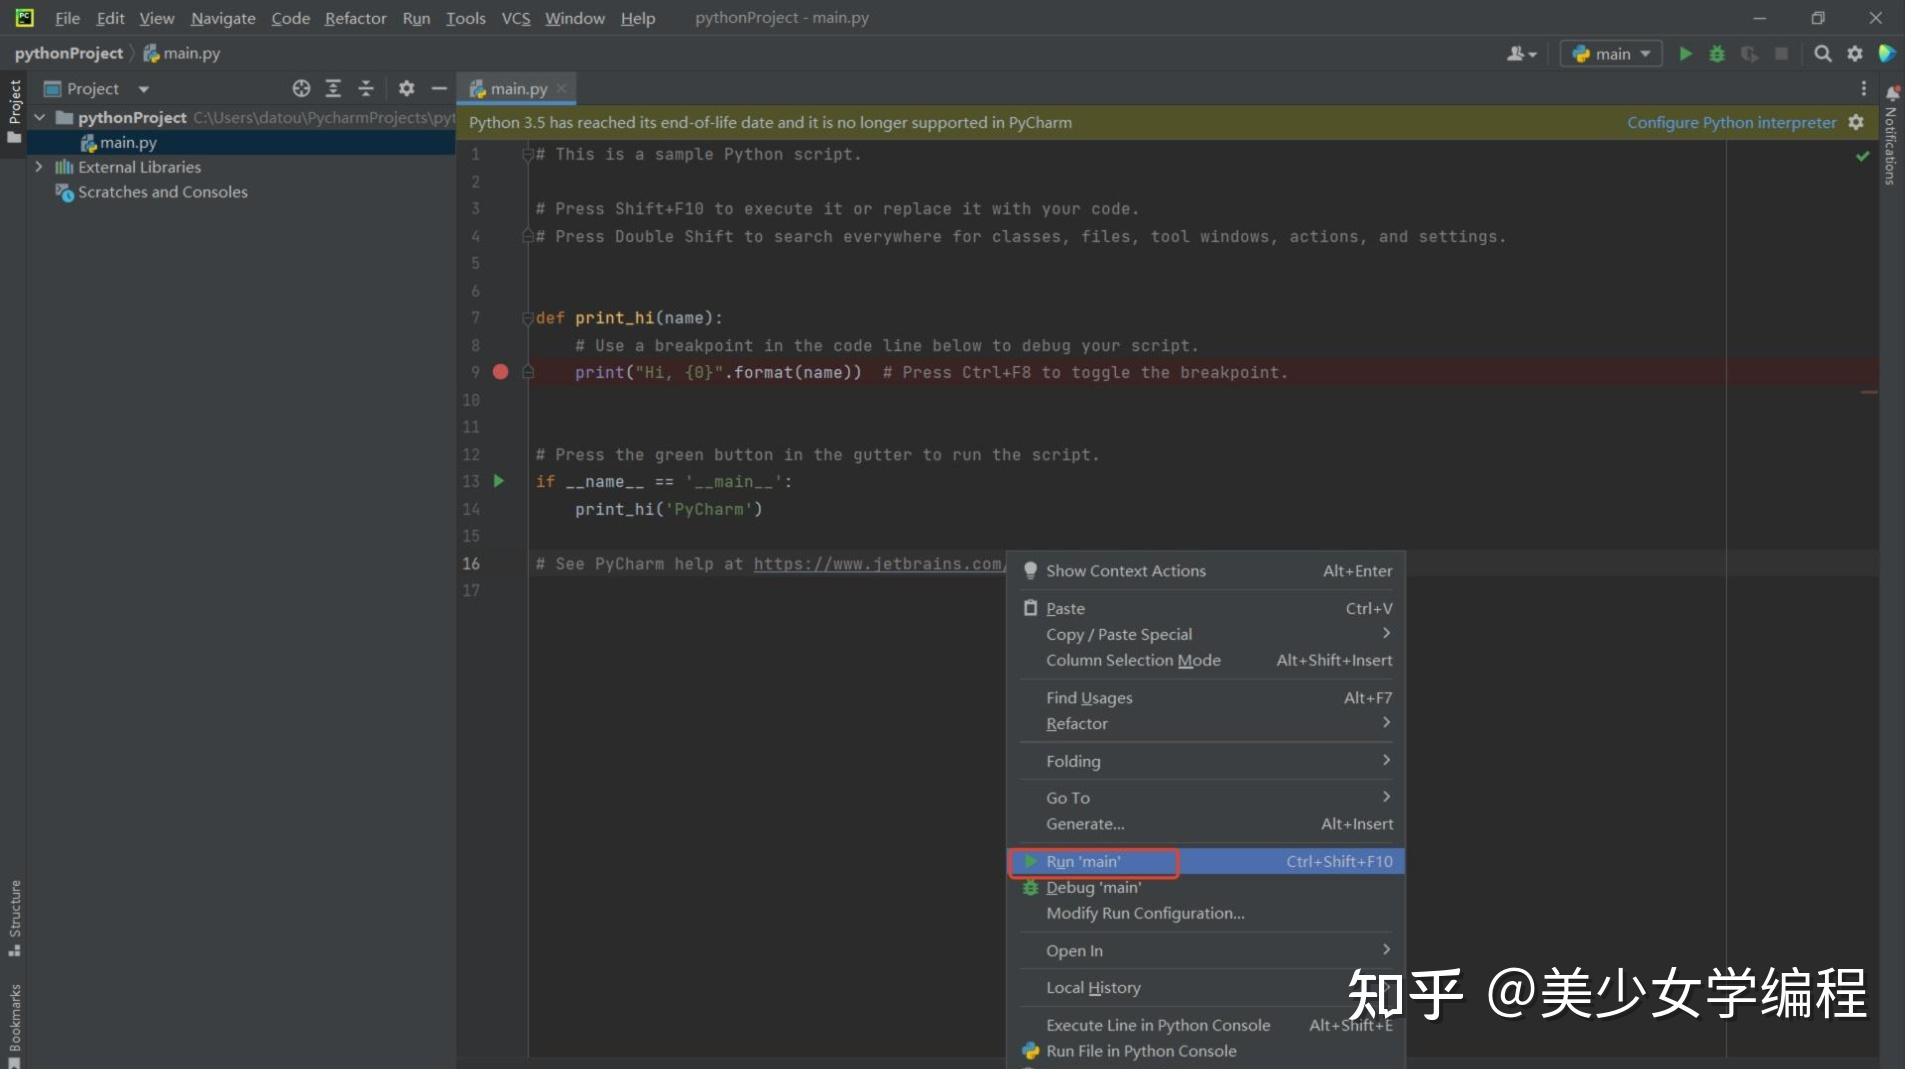Expand the External Libraries node
Image resolution: width=1920 pixels, height=1075 pixels.
pos(38,167)
